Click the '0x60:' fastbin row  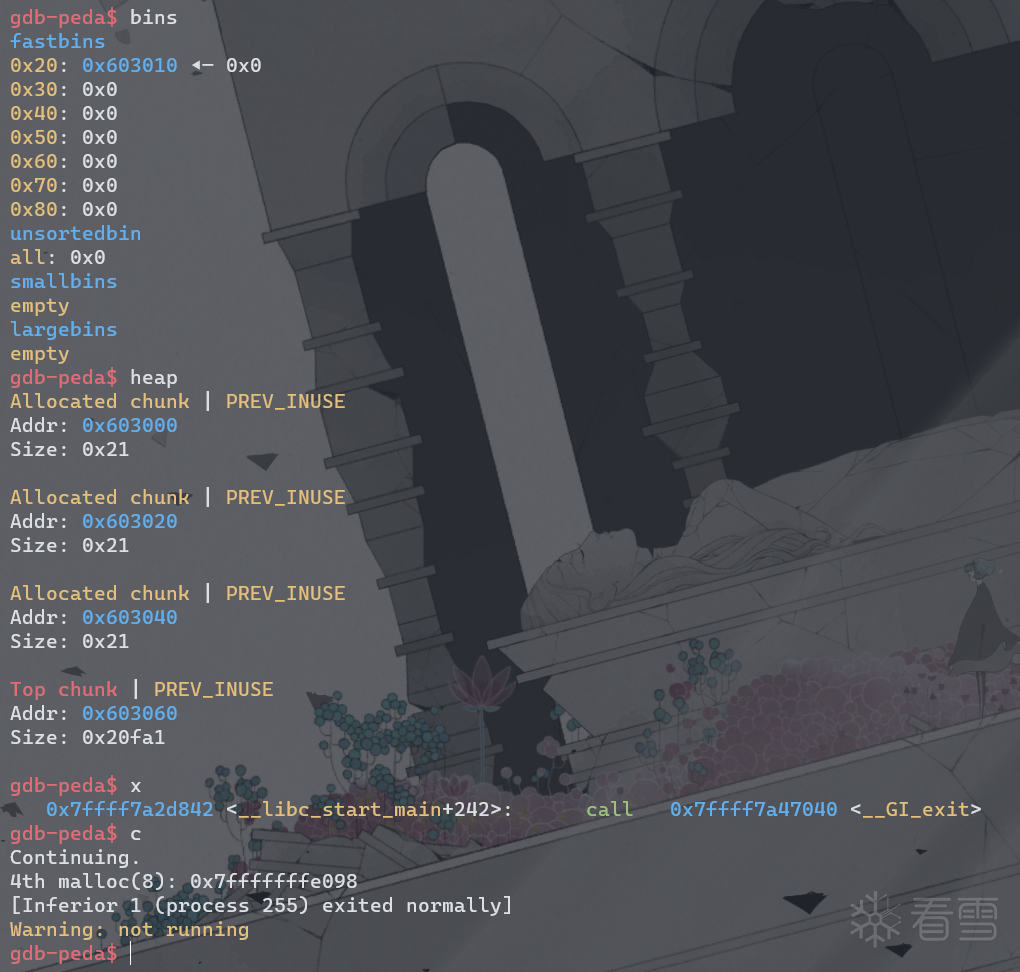coord(64,162)
